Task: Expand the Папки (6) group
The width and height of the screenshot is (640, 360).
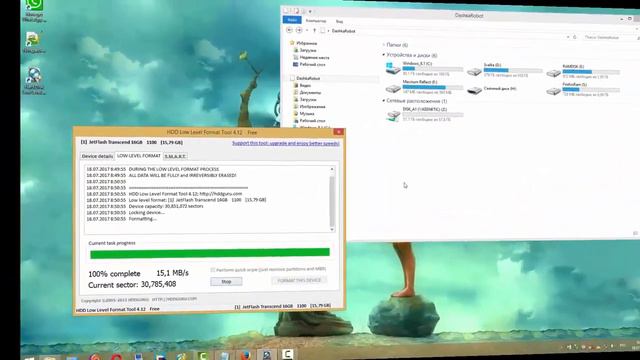Action: pos(384,44)
